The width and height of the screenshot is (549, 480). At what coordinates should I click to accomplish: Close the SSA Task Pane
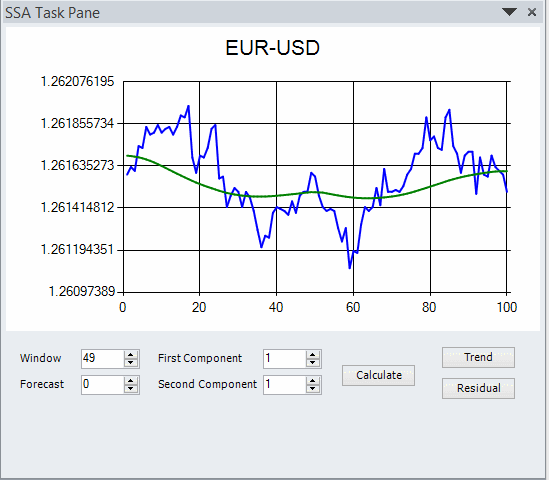[532, 12]
